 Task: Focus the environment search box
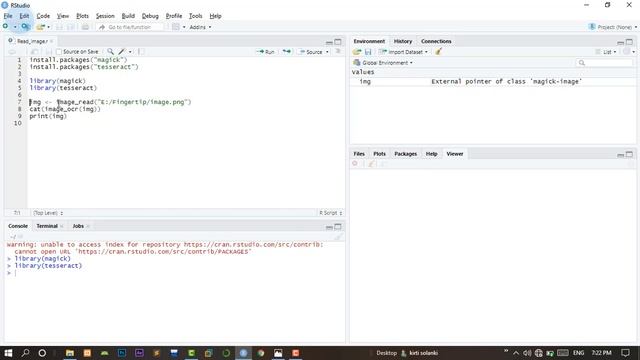coord(604,63)
